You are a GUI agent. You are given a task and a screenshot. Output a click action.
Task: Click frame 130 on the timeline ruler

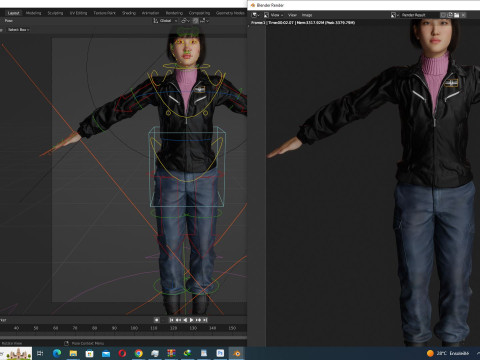coord(193,328)
